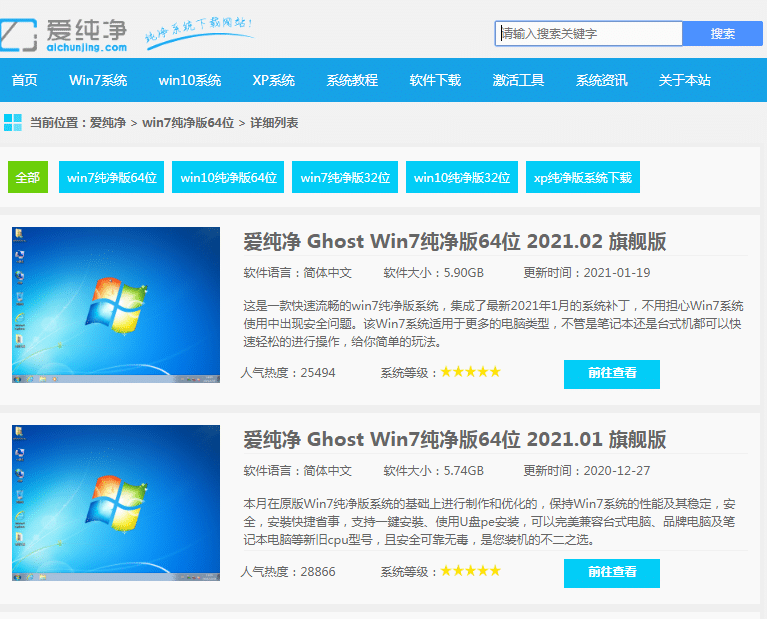Click win7纯净版64位 breadcrumb link
The image size is (767, 619).
[188, 123]
